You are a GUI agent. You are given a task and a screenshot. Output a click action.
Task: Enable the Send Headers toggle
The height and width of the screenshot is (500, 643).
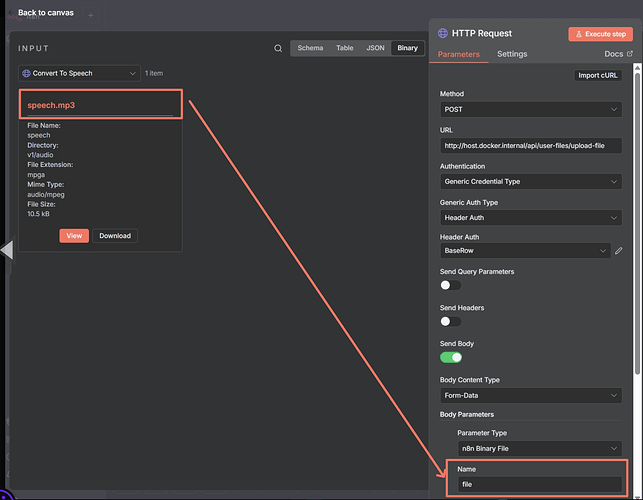451,321
